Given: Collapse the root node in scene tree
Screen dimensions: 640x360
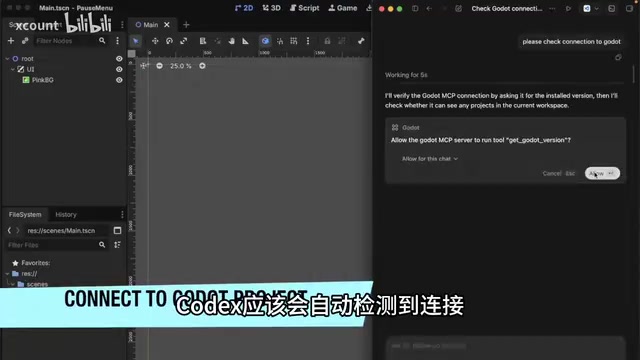Looking at the screenshot, I should (x=7, y=59).
